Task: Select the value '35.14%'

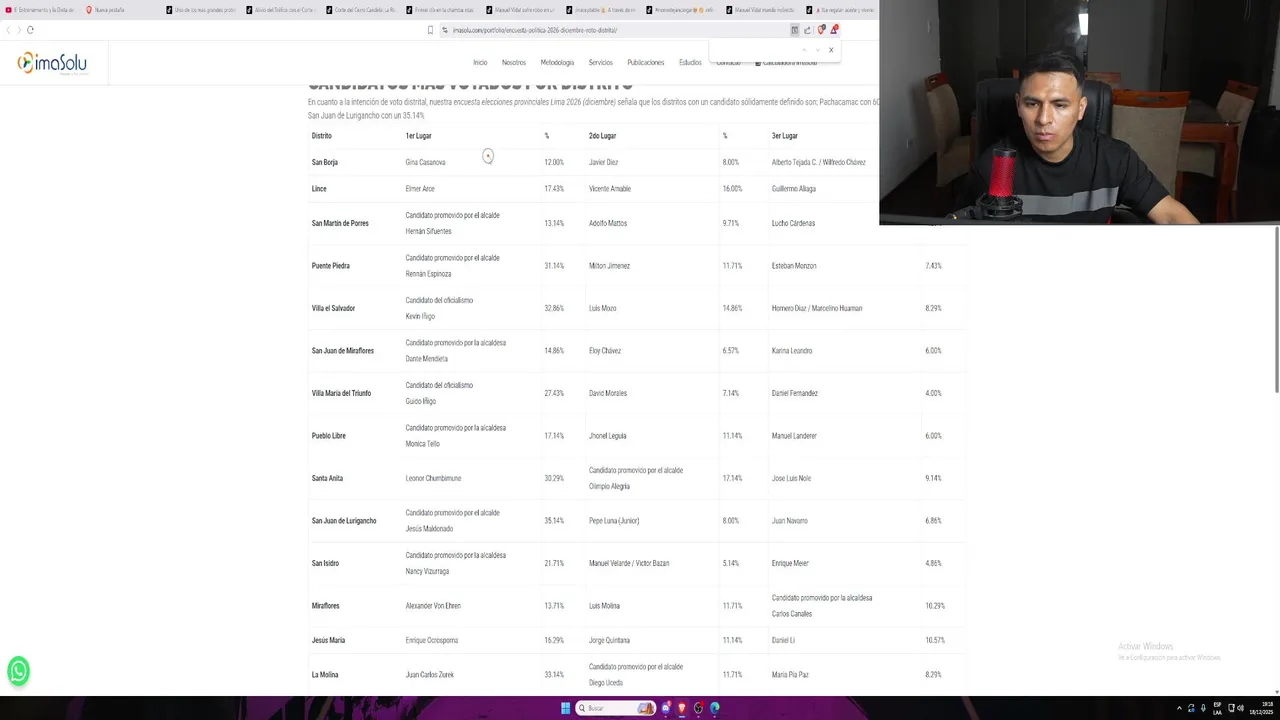Action: [x=554, y=521]
